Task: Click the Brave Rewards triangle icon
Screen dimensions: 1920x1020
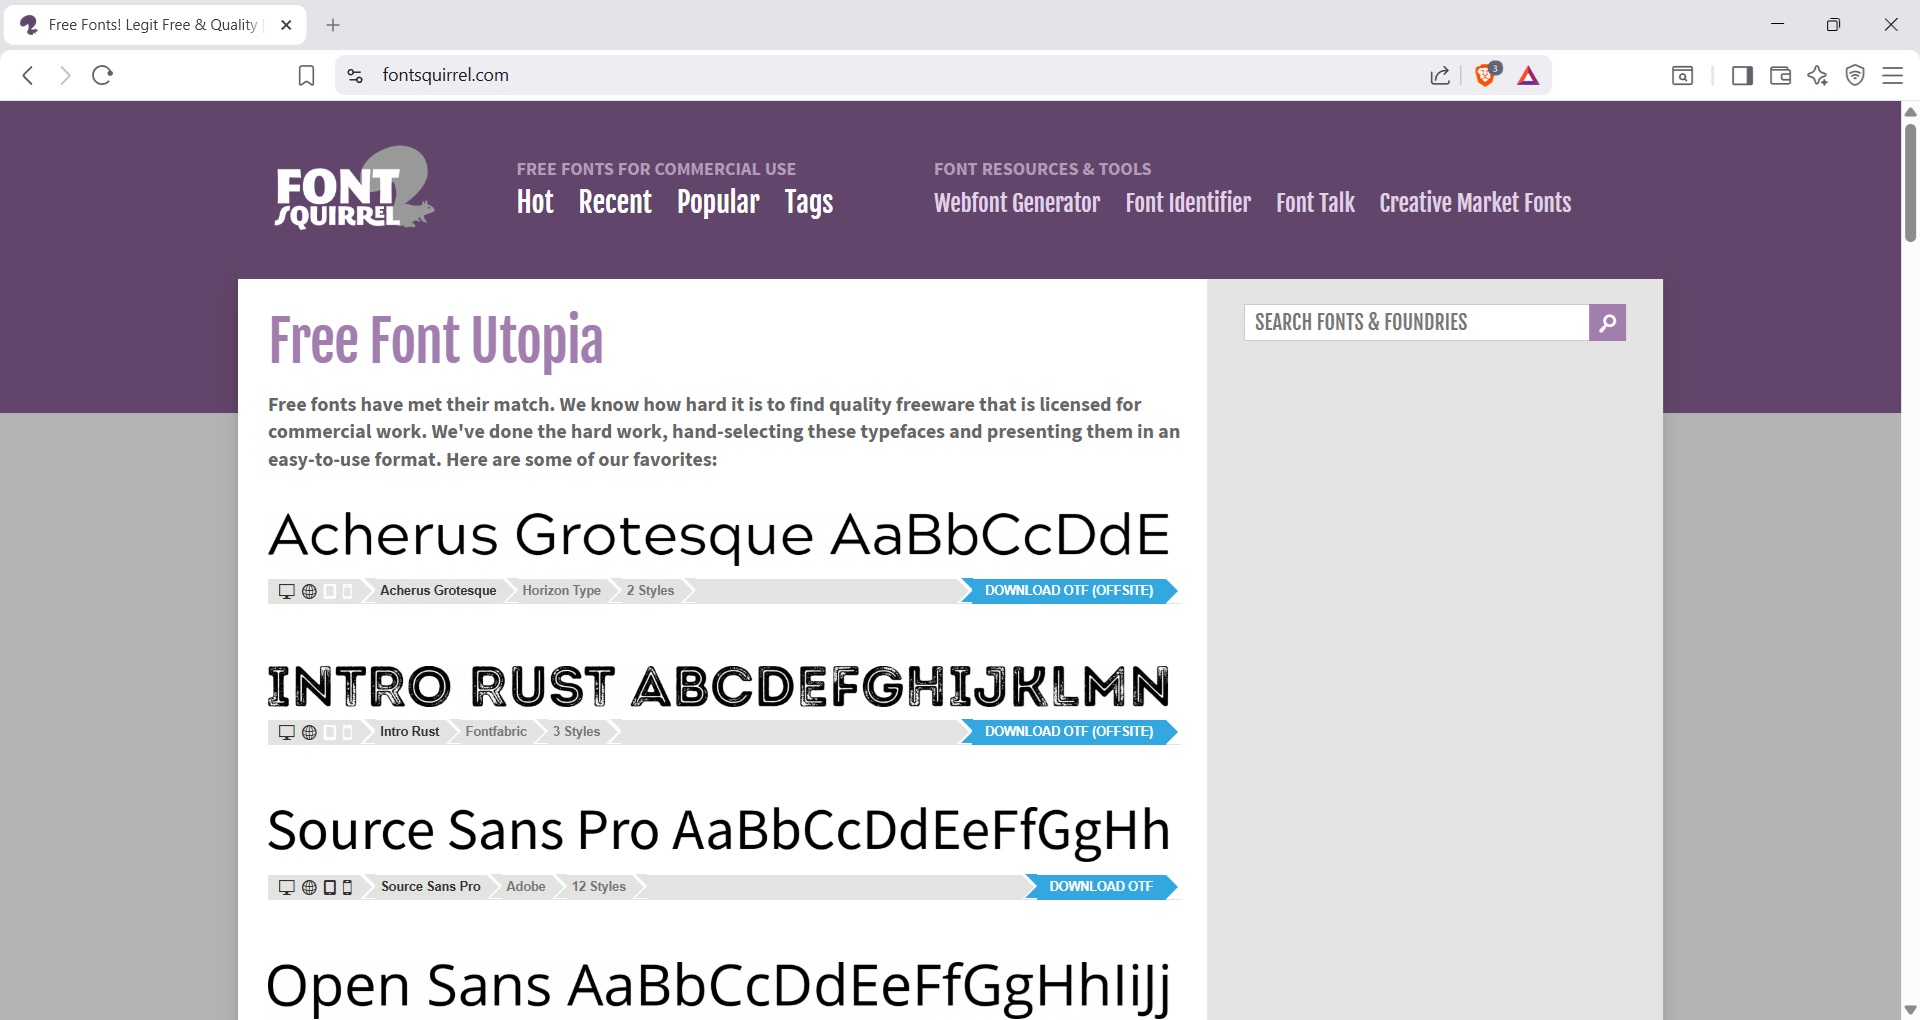Action: point(1528,76)
